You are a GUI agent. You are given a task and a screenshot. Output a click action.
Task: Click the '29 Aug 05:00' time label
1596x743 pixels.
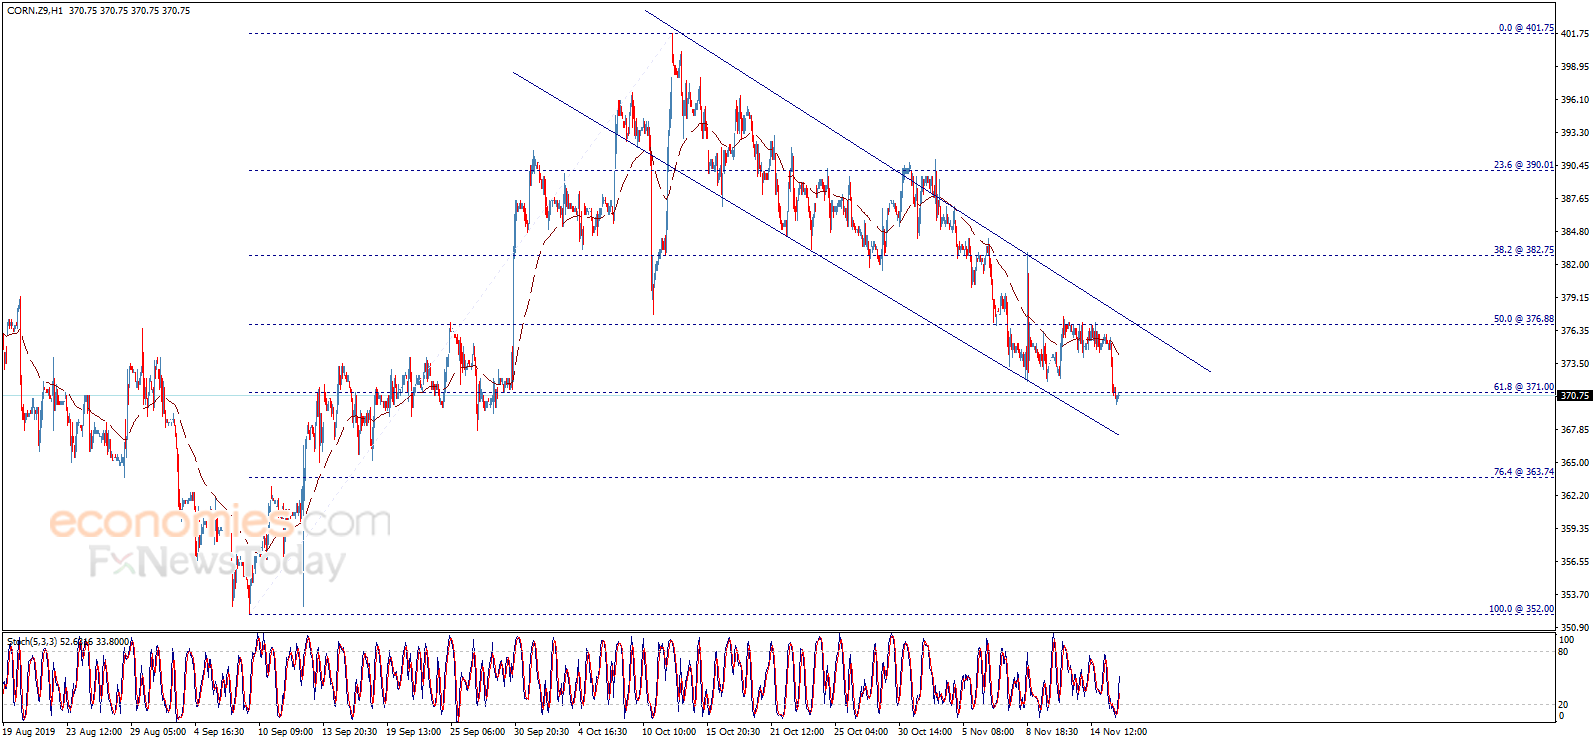coord(159,732)
